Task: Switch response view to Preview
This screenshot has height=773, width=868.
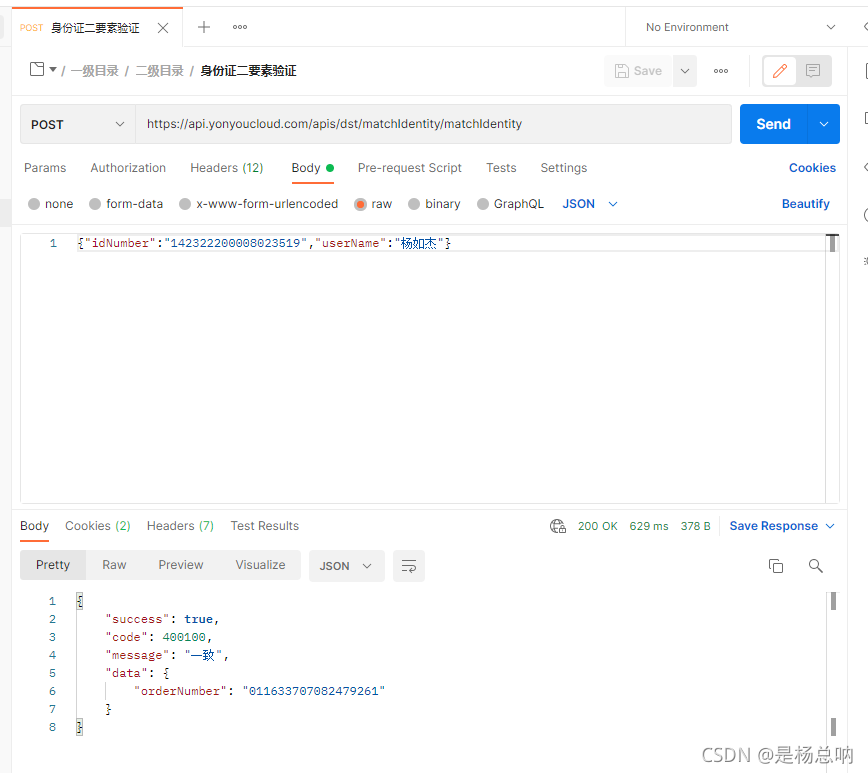Action: point(180,565)
